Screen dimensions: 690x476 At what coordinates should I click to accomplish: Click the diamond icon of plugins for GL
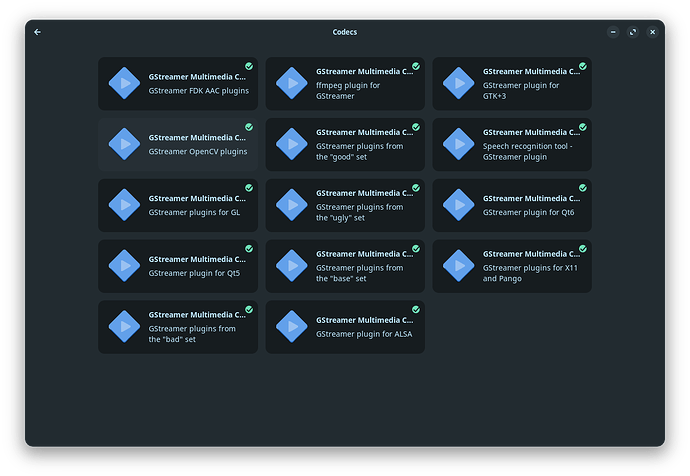click(125, 205)
